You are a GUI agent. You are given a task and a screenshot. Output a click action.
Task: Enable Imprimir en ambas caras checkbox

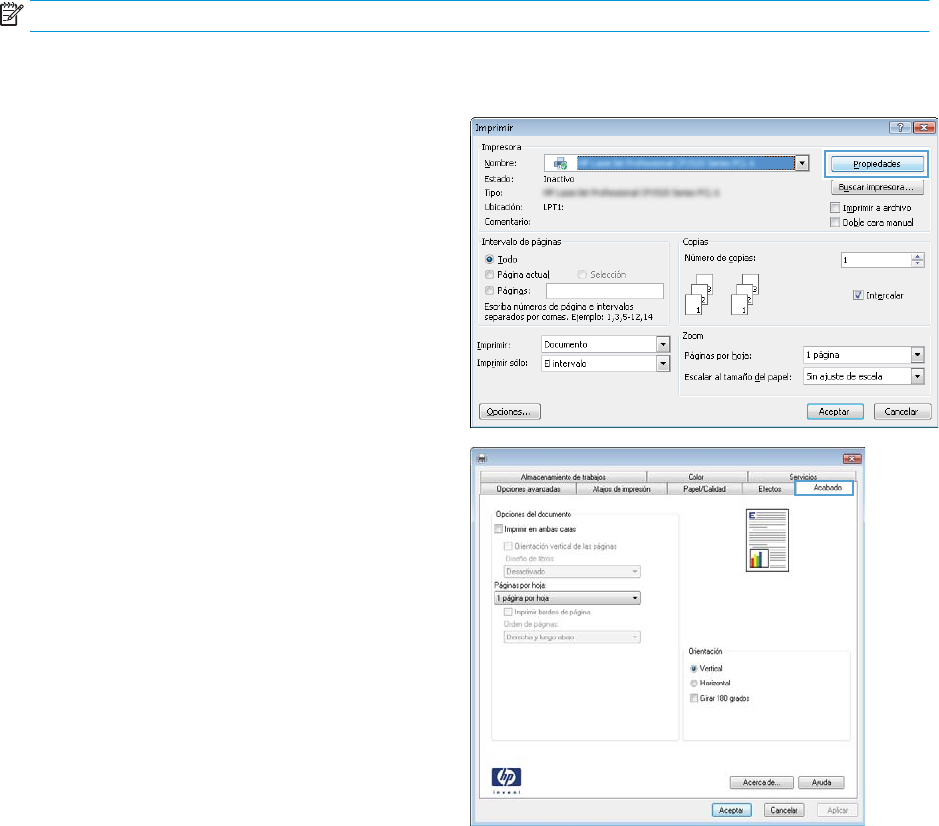coord(500,528)
